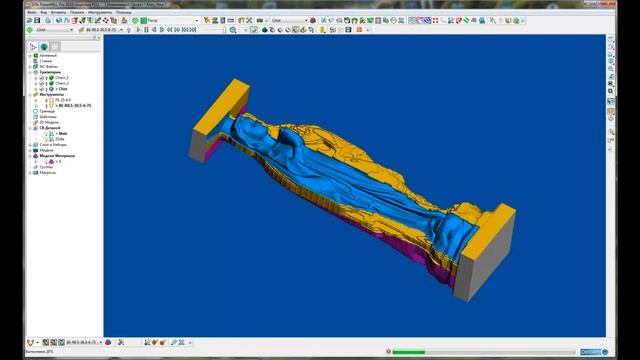The image size is (640, 360).
Task: Open the Файл menu
Action: coord(31,13)
